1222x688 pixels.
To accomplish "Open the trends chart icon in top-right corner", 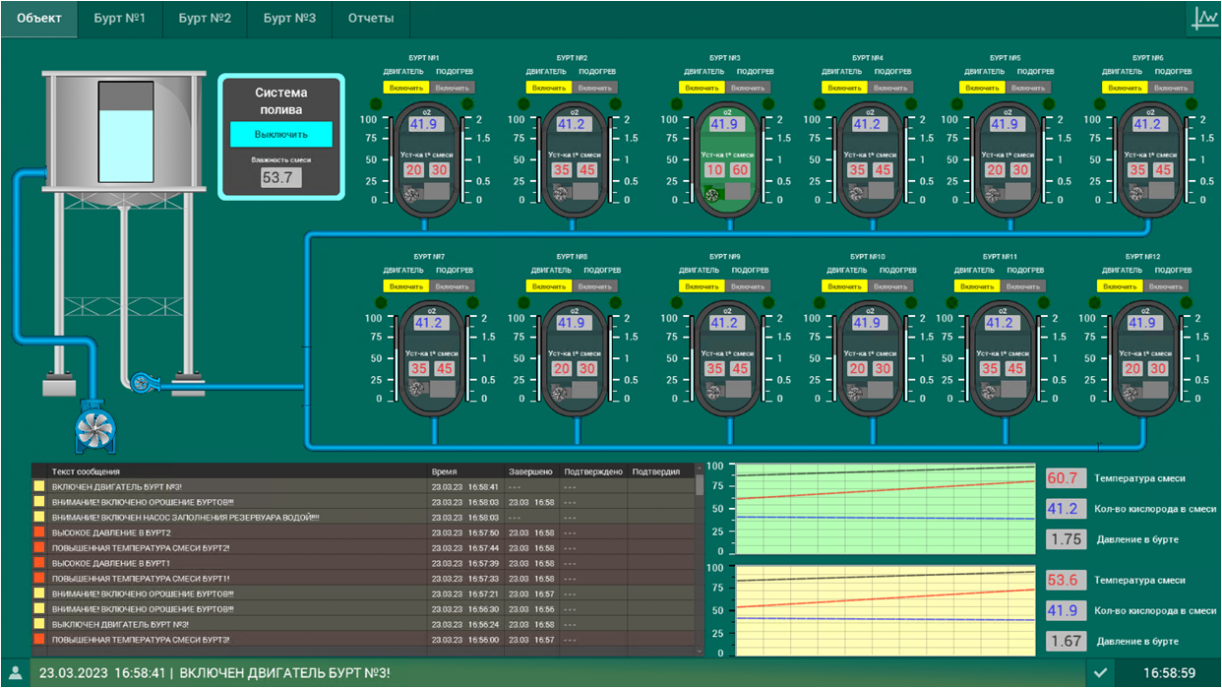I will [x=1204, y=18].
